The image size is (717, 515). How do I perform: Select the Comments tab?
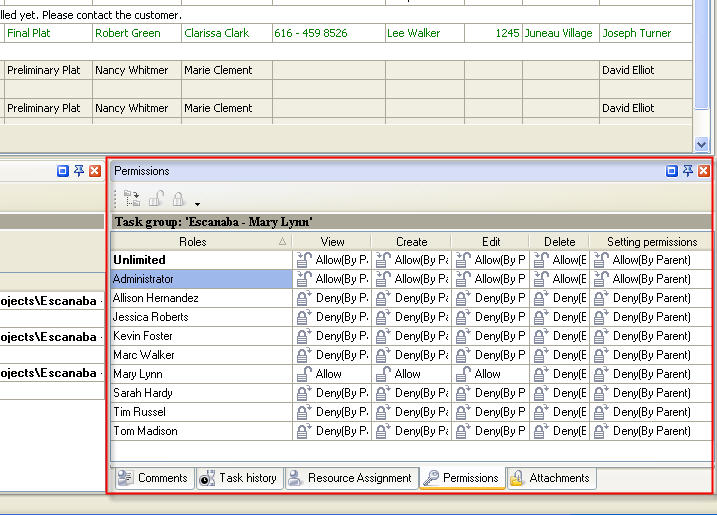[x=152, y=478]
